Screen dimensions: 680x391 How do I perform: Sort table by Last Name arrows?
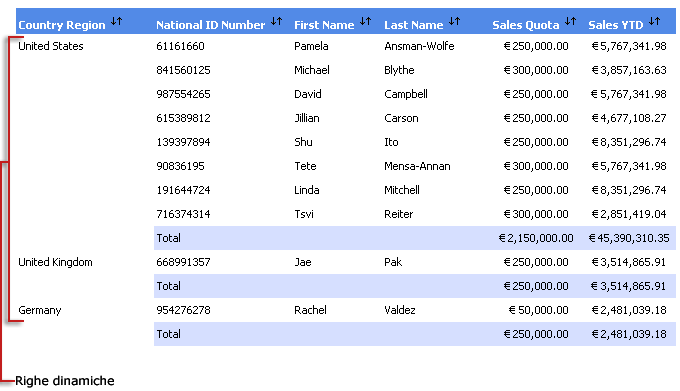454,21
